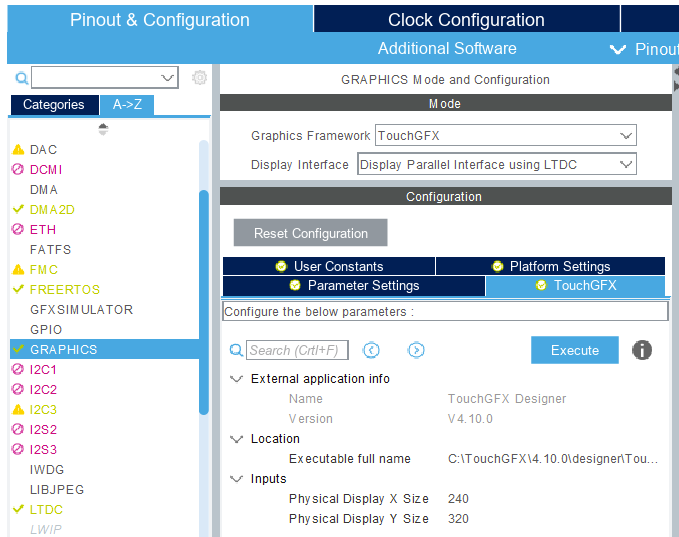Viewport: 679px width, 537px height.
Task: Select GPIO in peripheral list
Action: tap(46, 330)
